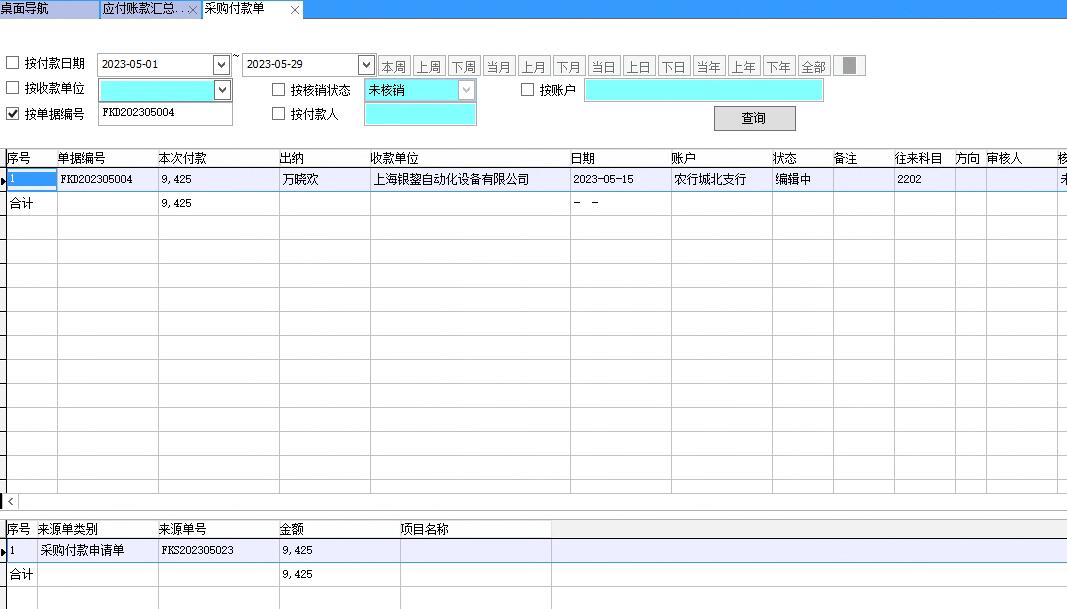Uncheck the 按单据编号 checkbox
1067x609 pixels.
coord(13,114)
